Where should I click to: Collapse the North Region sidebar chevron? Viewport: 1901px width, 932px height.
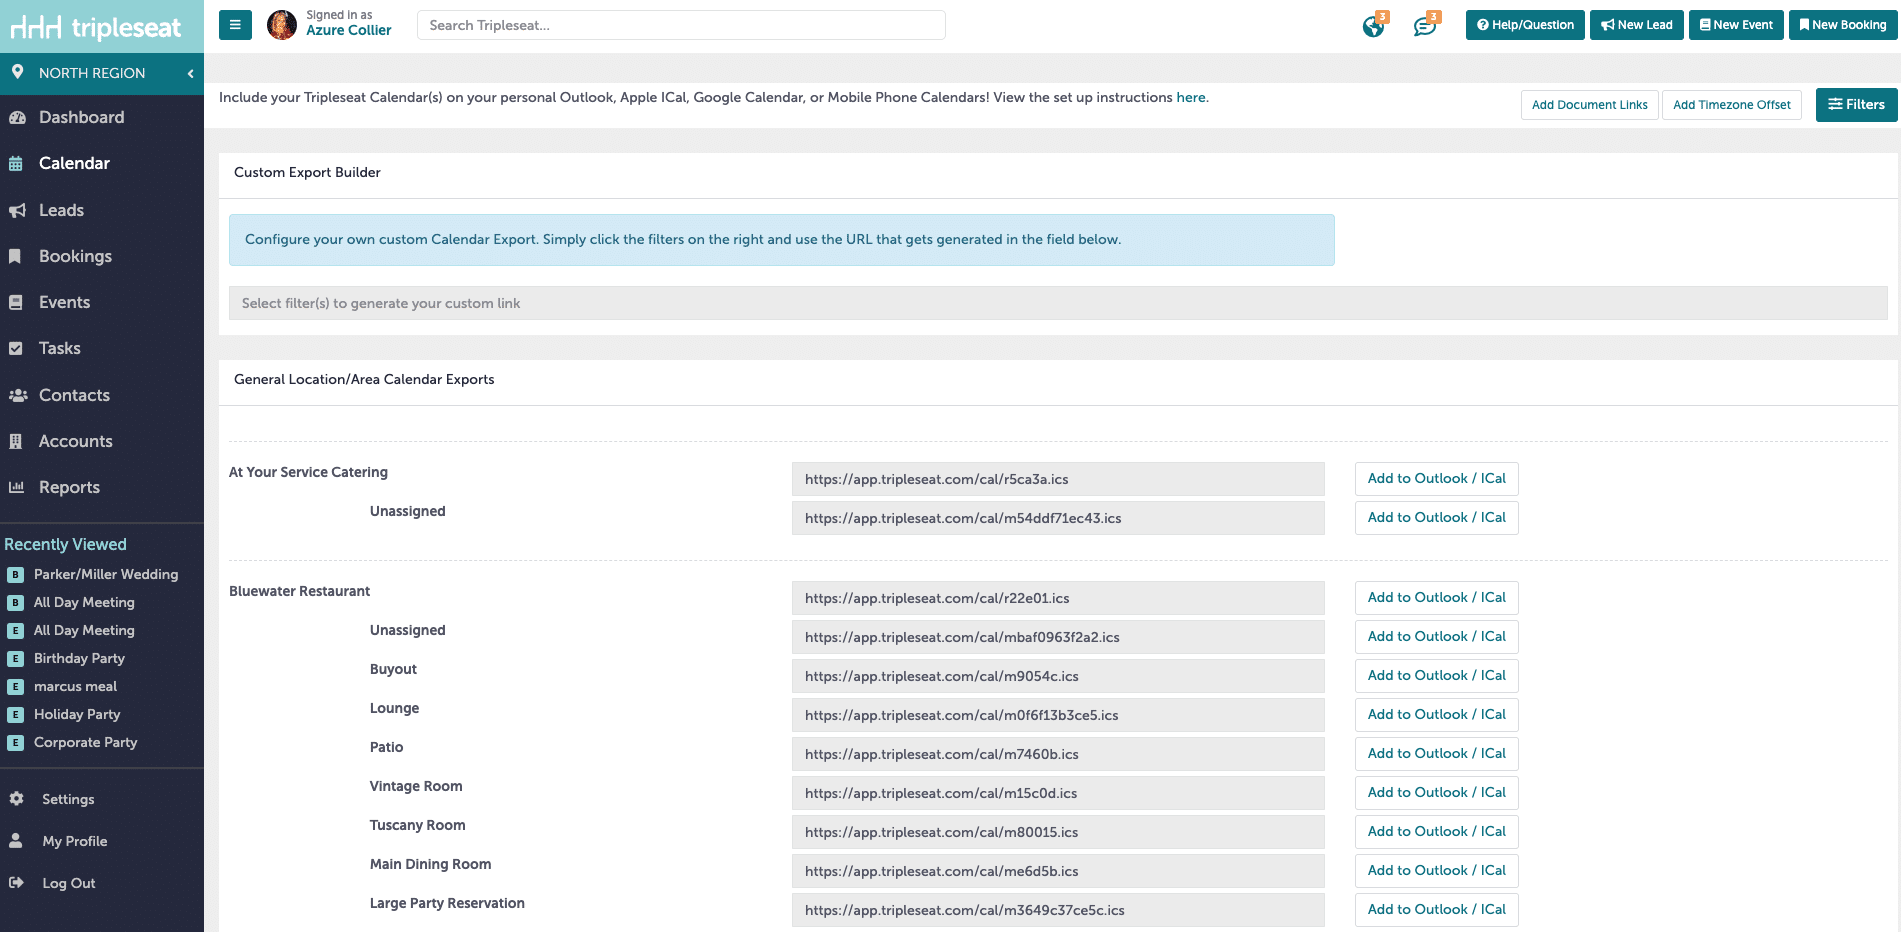[x=190, y=73]
